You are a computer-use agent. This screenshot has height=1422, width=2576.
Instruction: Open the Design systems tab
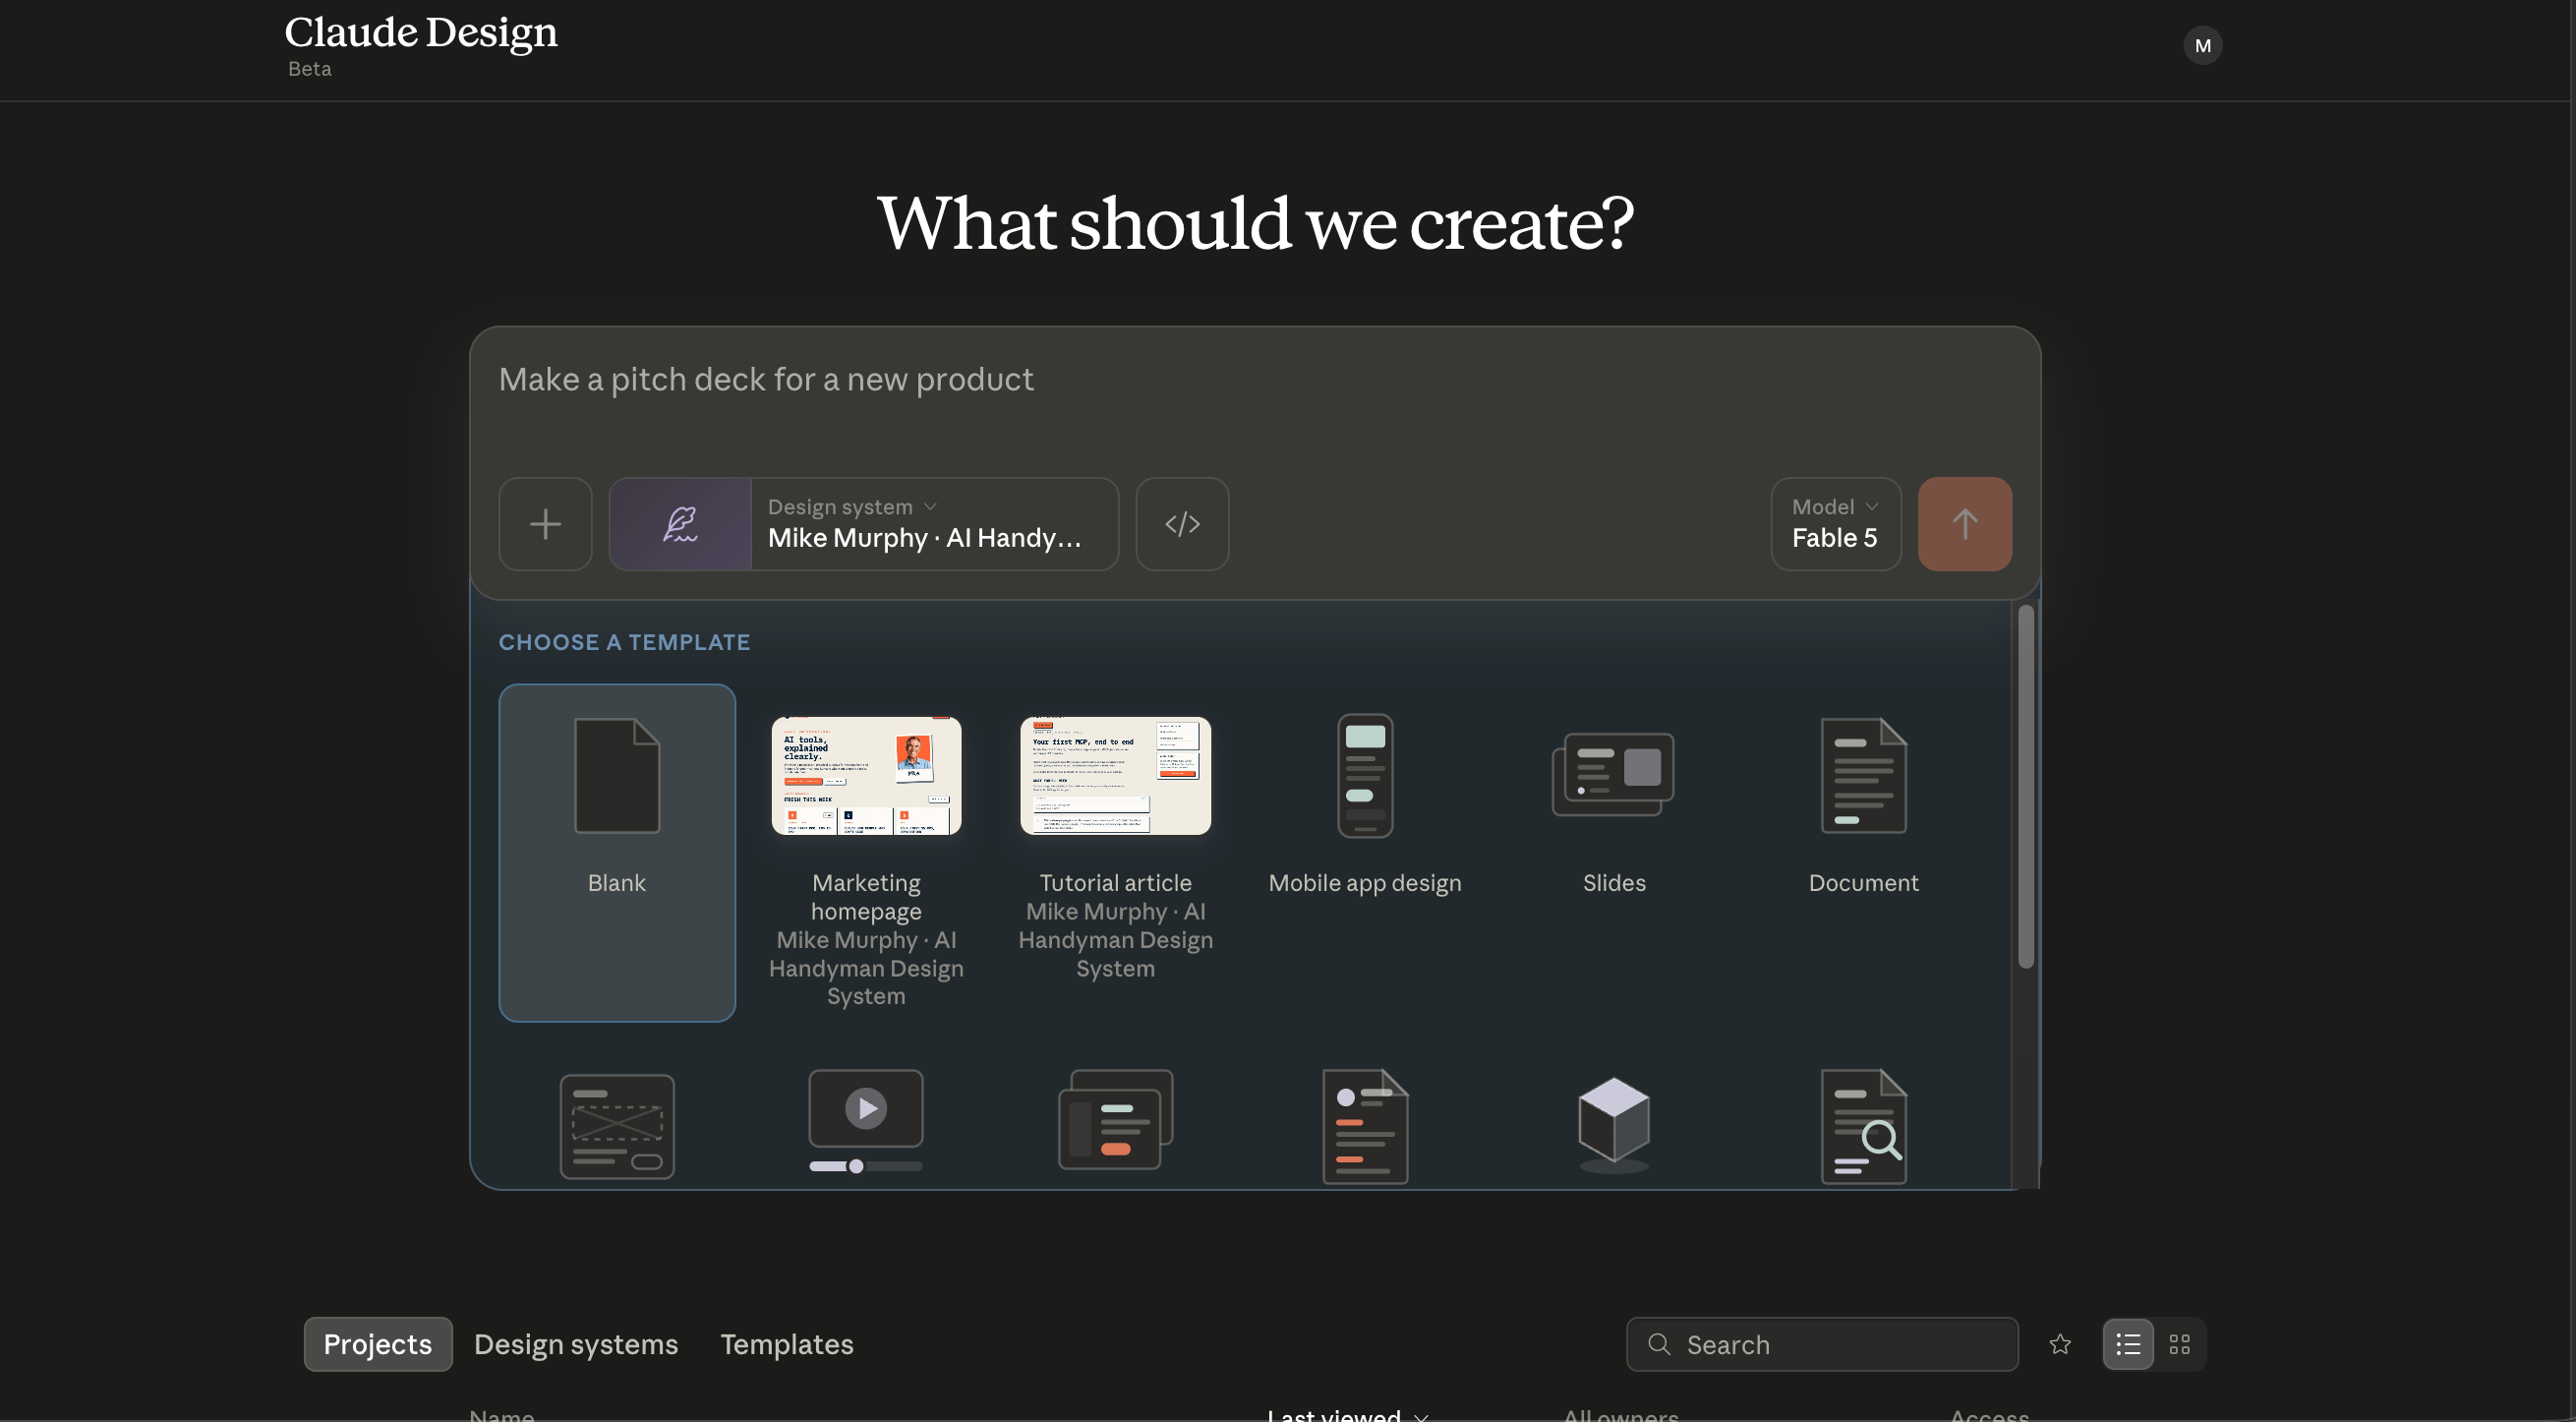point(576,1344)
